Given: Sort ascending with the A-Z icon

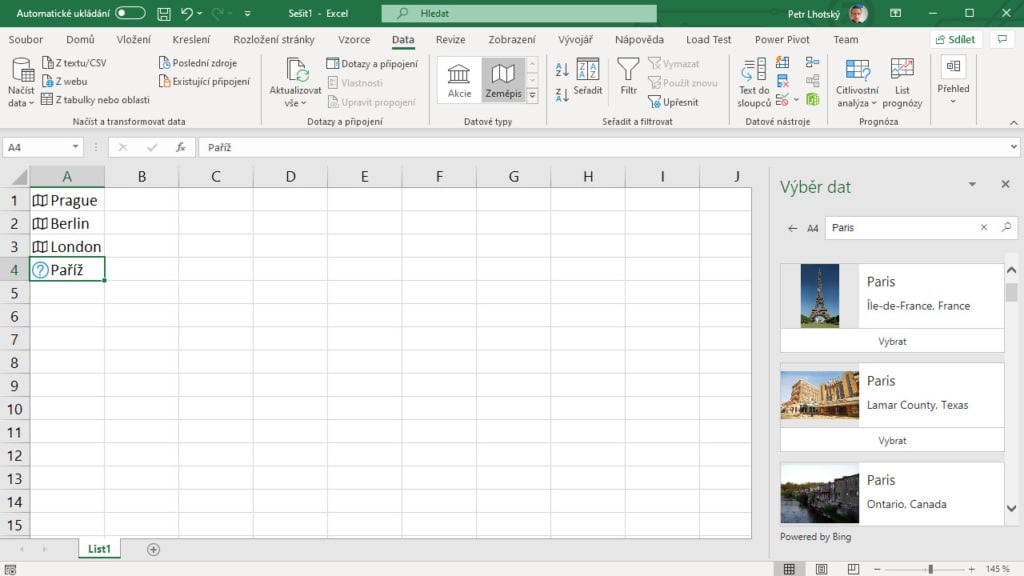Looking at the screenshot, I should tap(562, 70).
